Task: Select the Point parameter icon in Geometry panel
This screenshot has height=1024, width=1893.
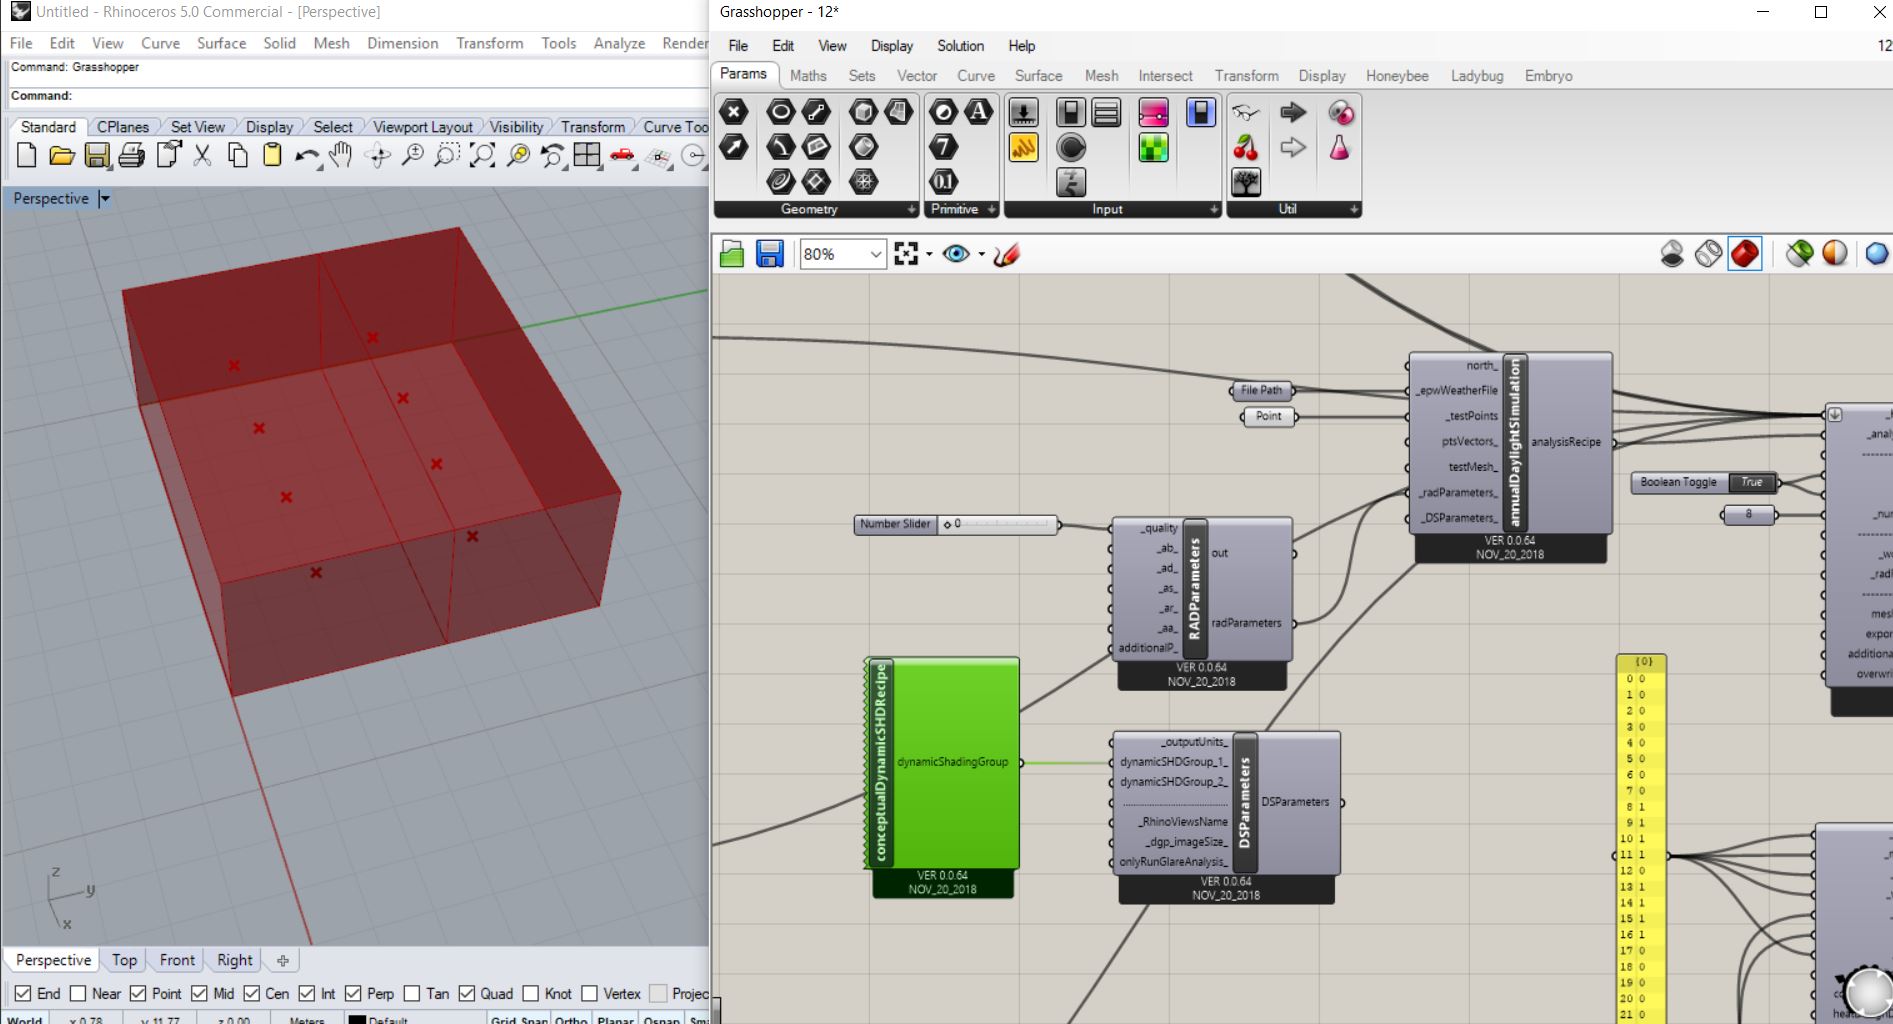Action: (734, 112)
